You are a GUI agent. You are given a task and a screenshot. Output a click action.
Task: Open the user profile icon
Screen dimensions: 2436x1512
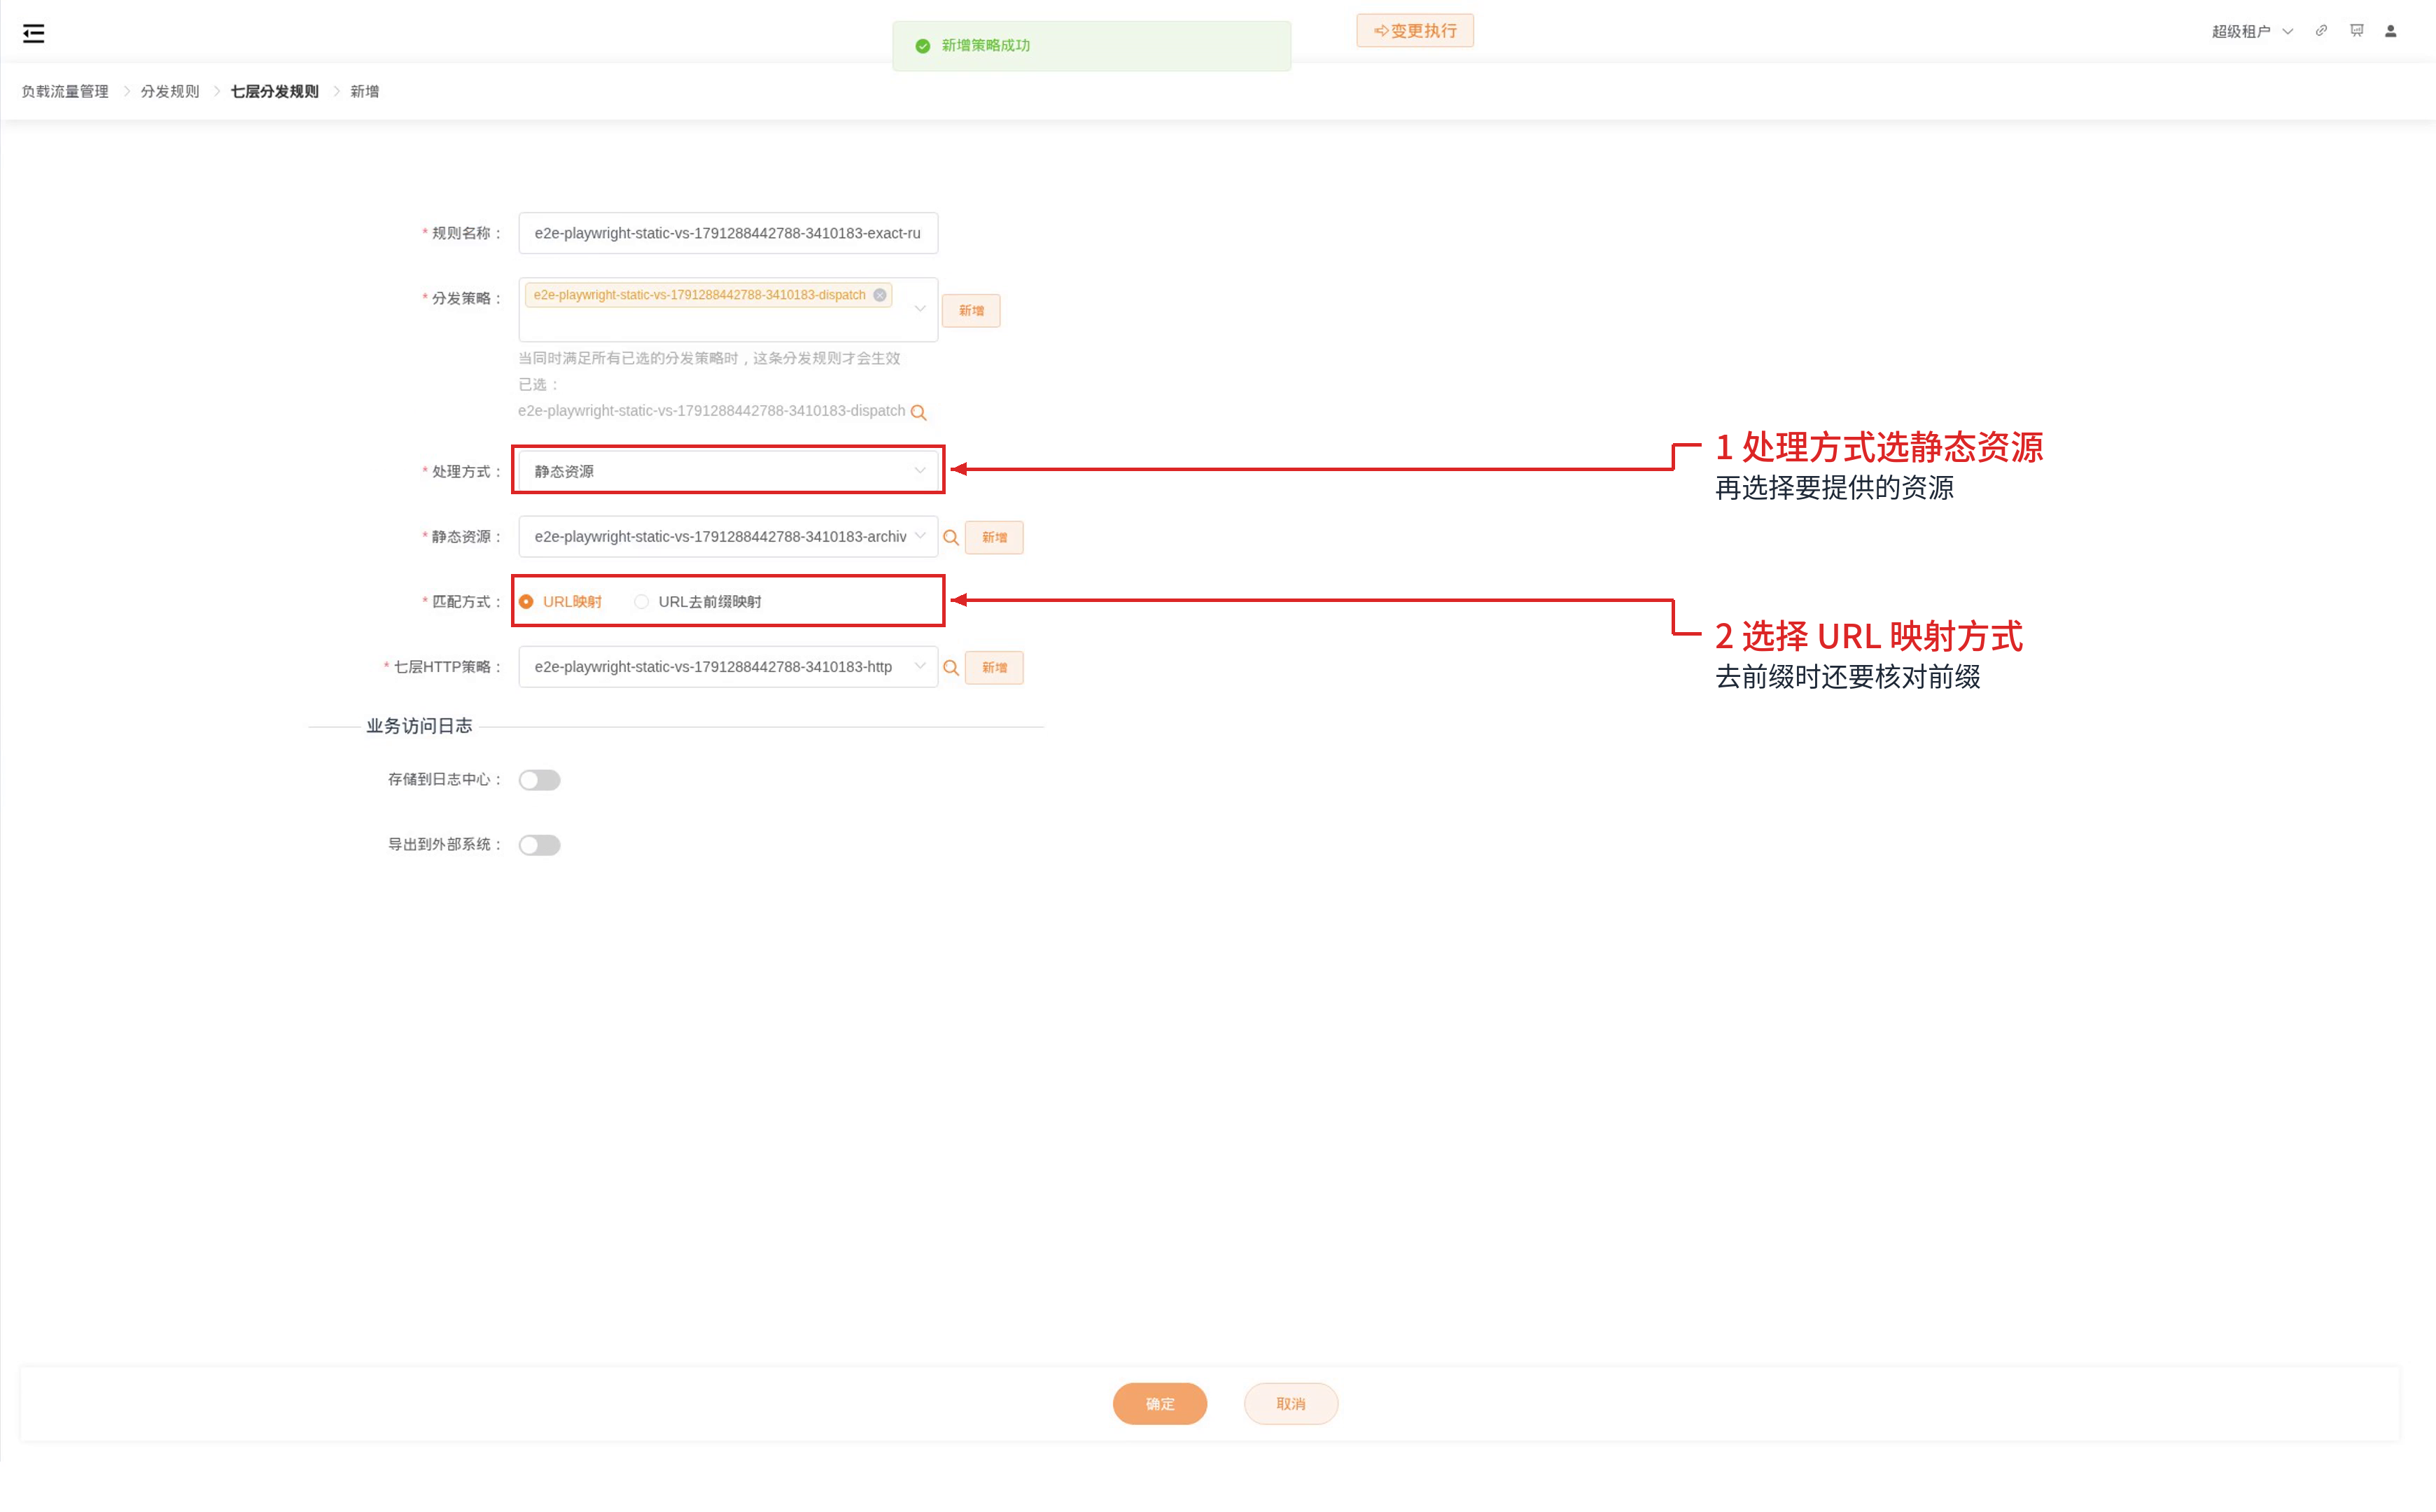tap(2391, 31)
